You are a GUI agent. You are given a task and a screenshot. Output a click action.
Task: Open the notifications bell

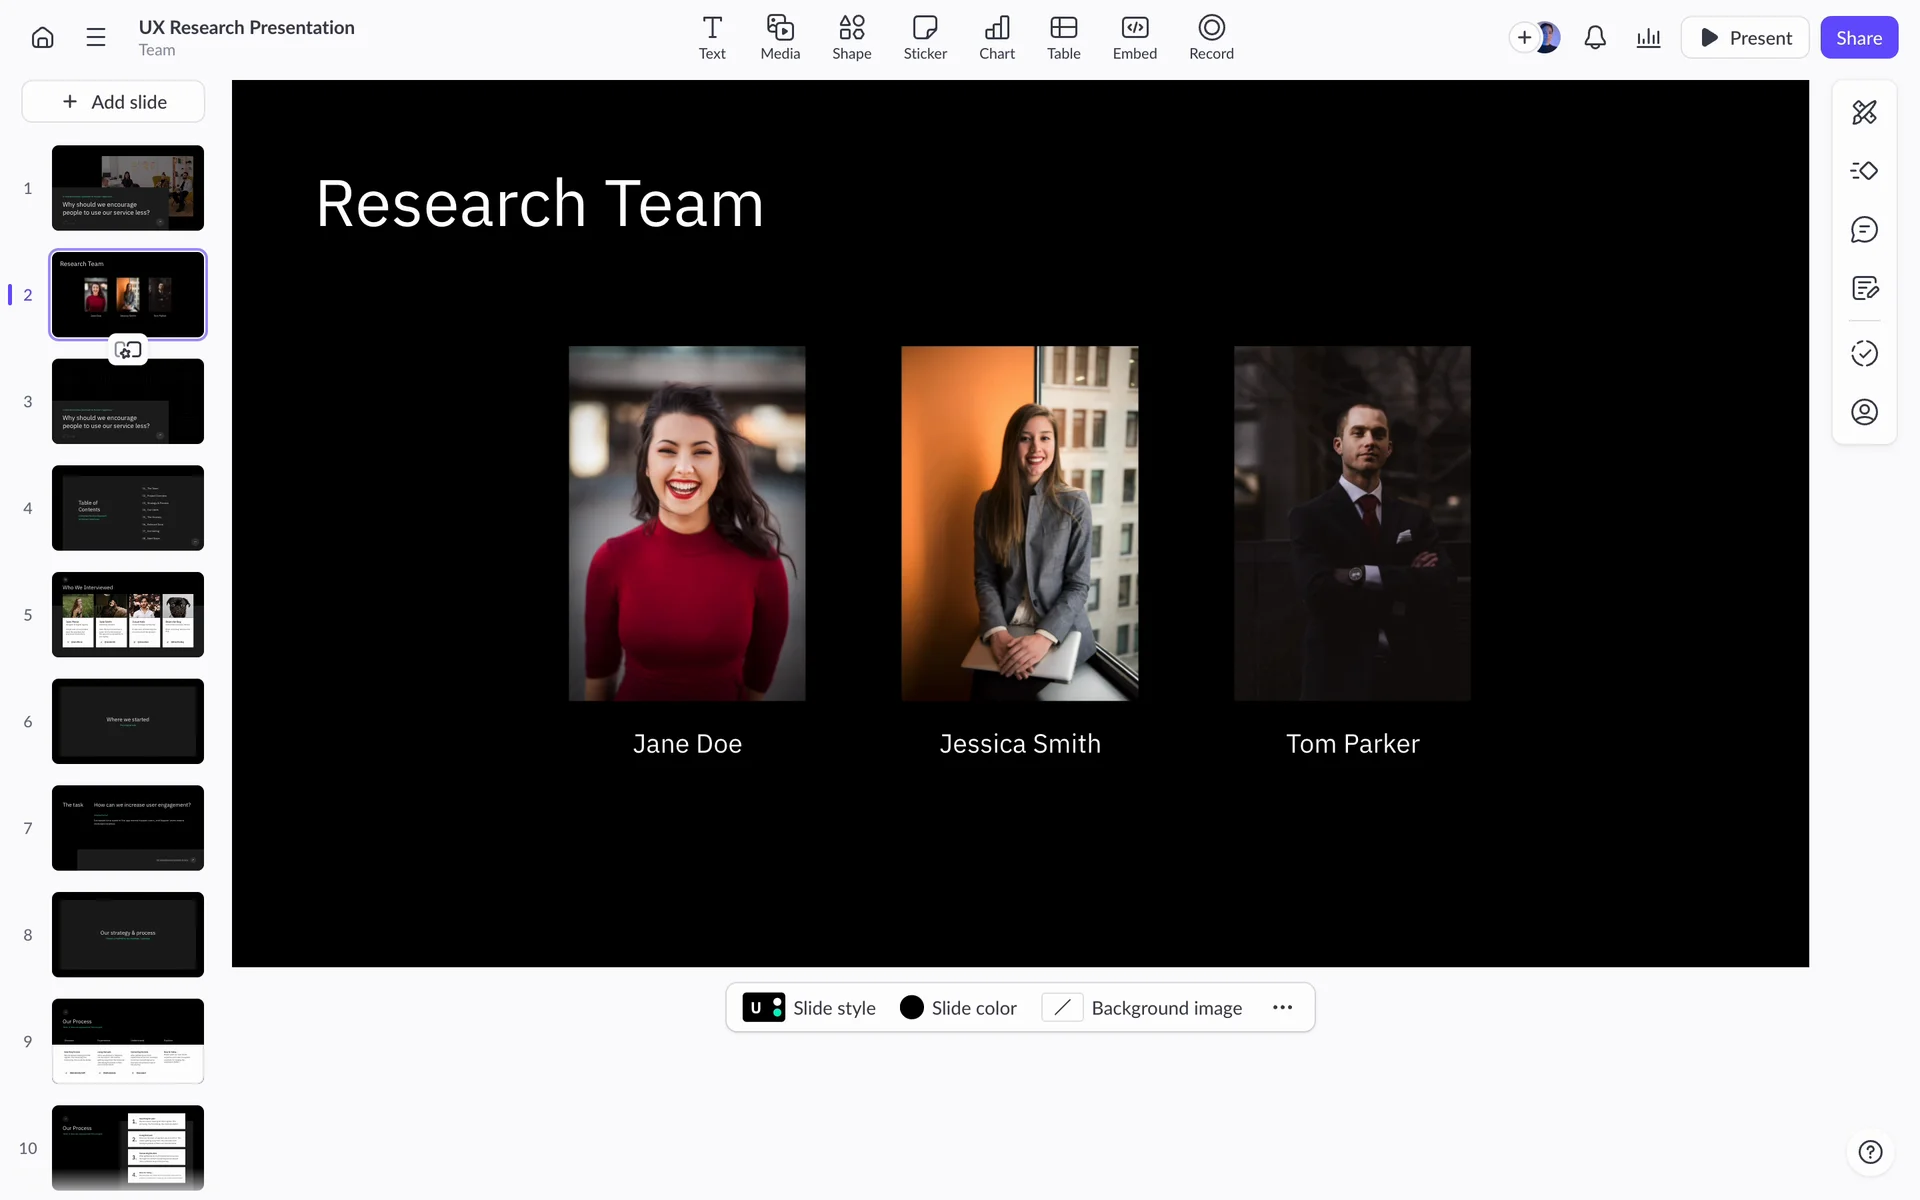coord(1595,38)
